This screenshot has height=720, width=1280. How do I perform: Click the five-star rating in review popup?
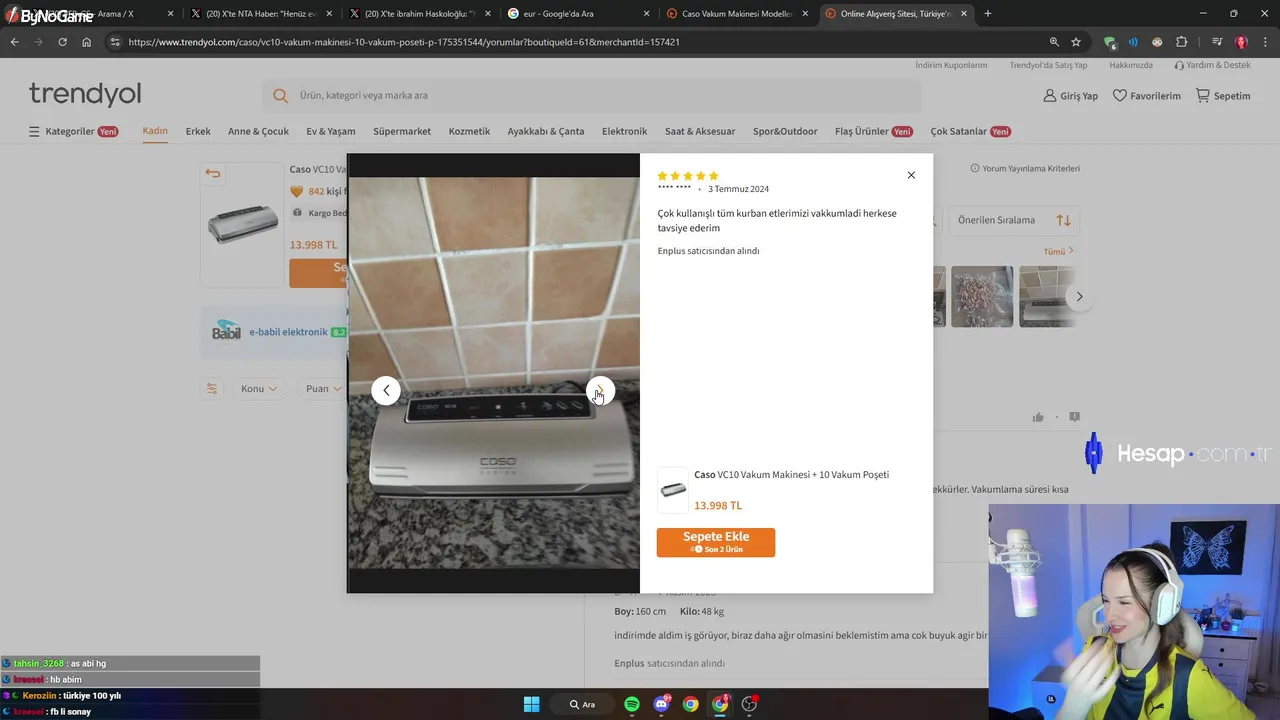pos(688,176)
